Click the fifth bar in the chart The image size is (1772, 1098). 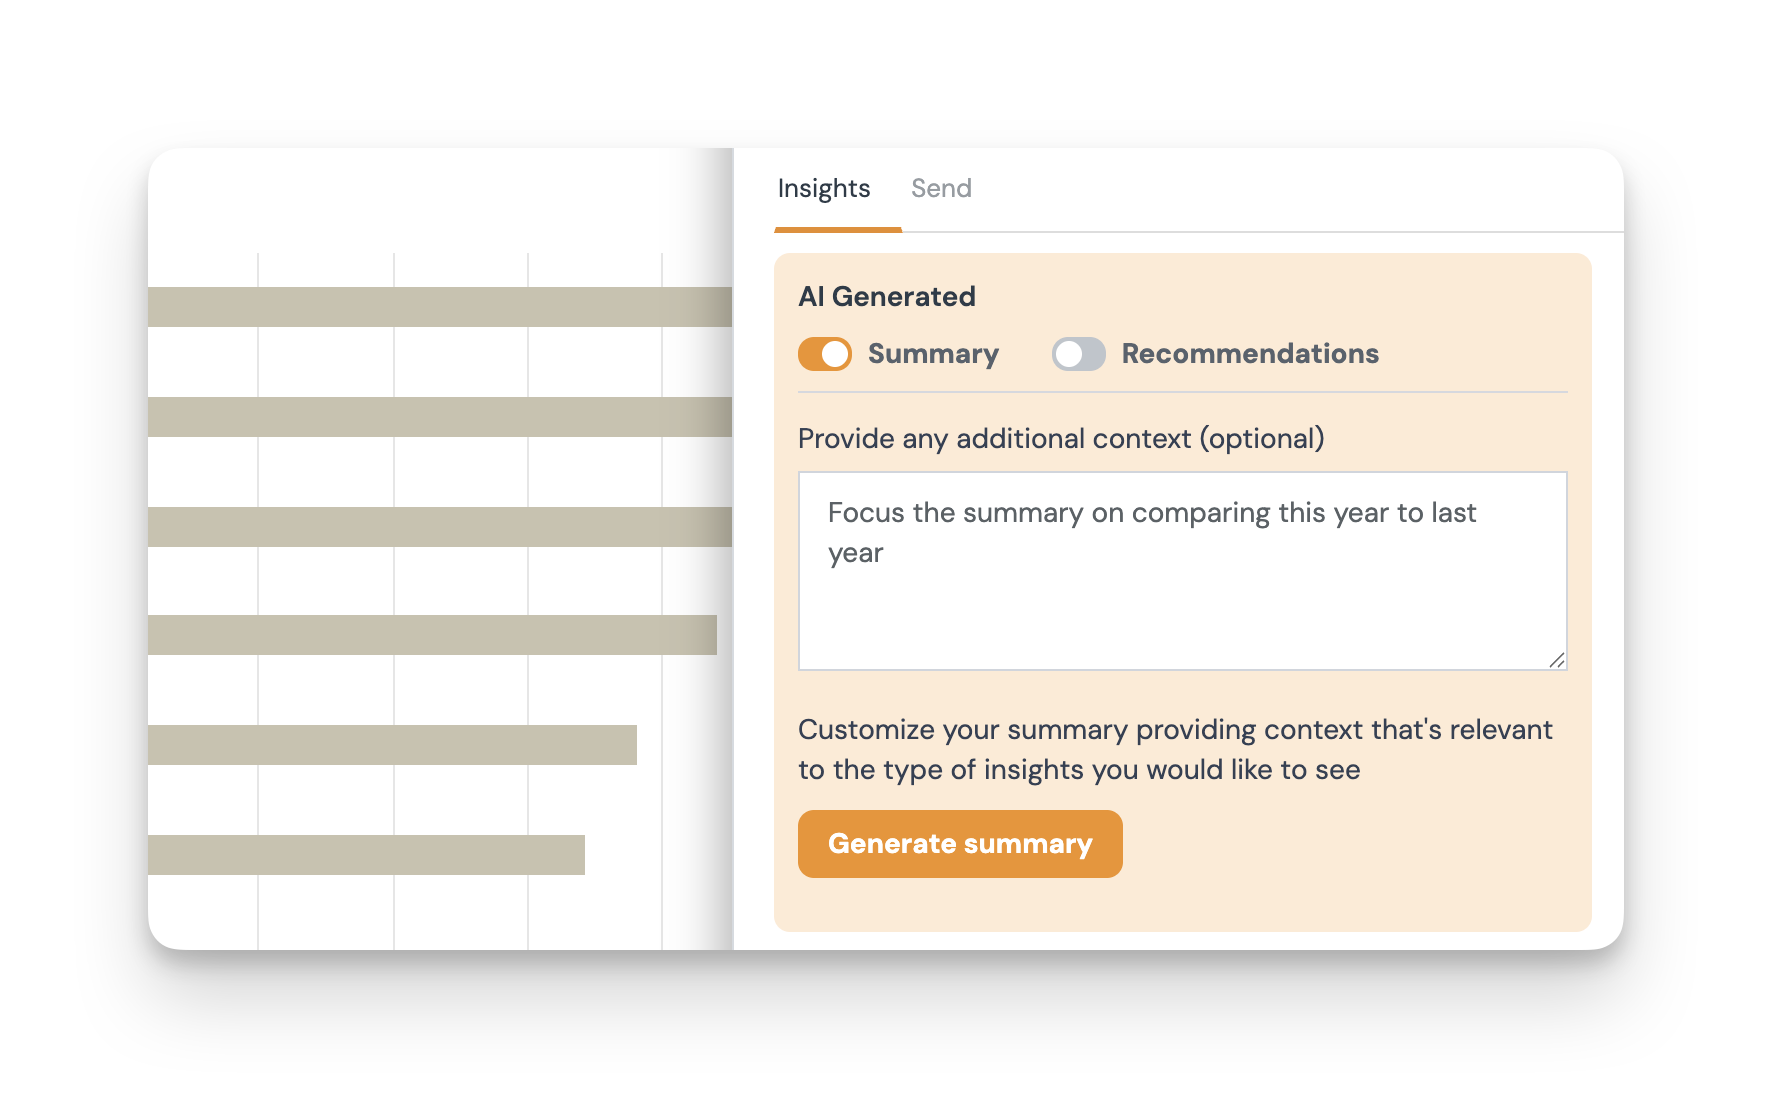pos(392,745)
